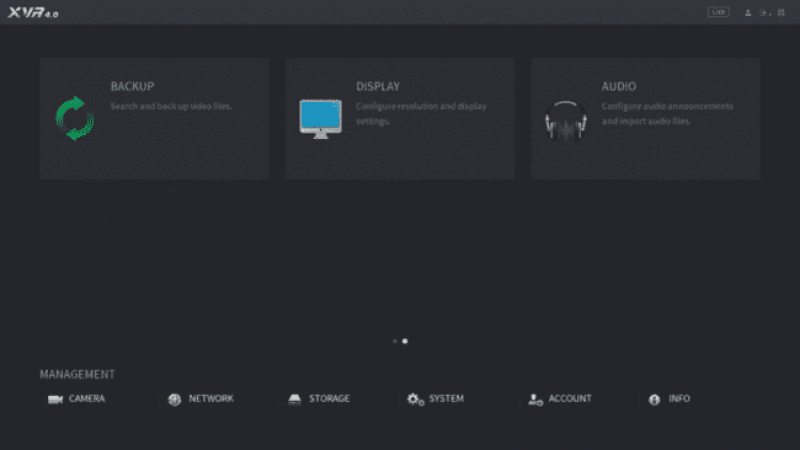
Task: Click the MANAGEMENT heading text
Action: pos(78,374)
